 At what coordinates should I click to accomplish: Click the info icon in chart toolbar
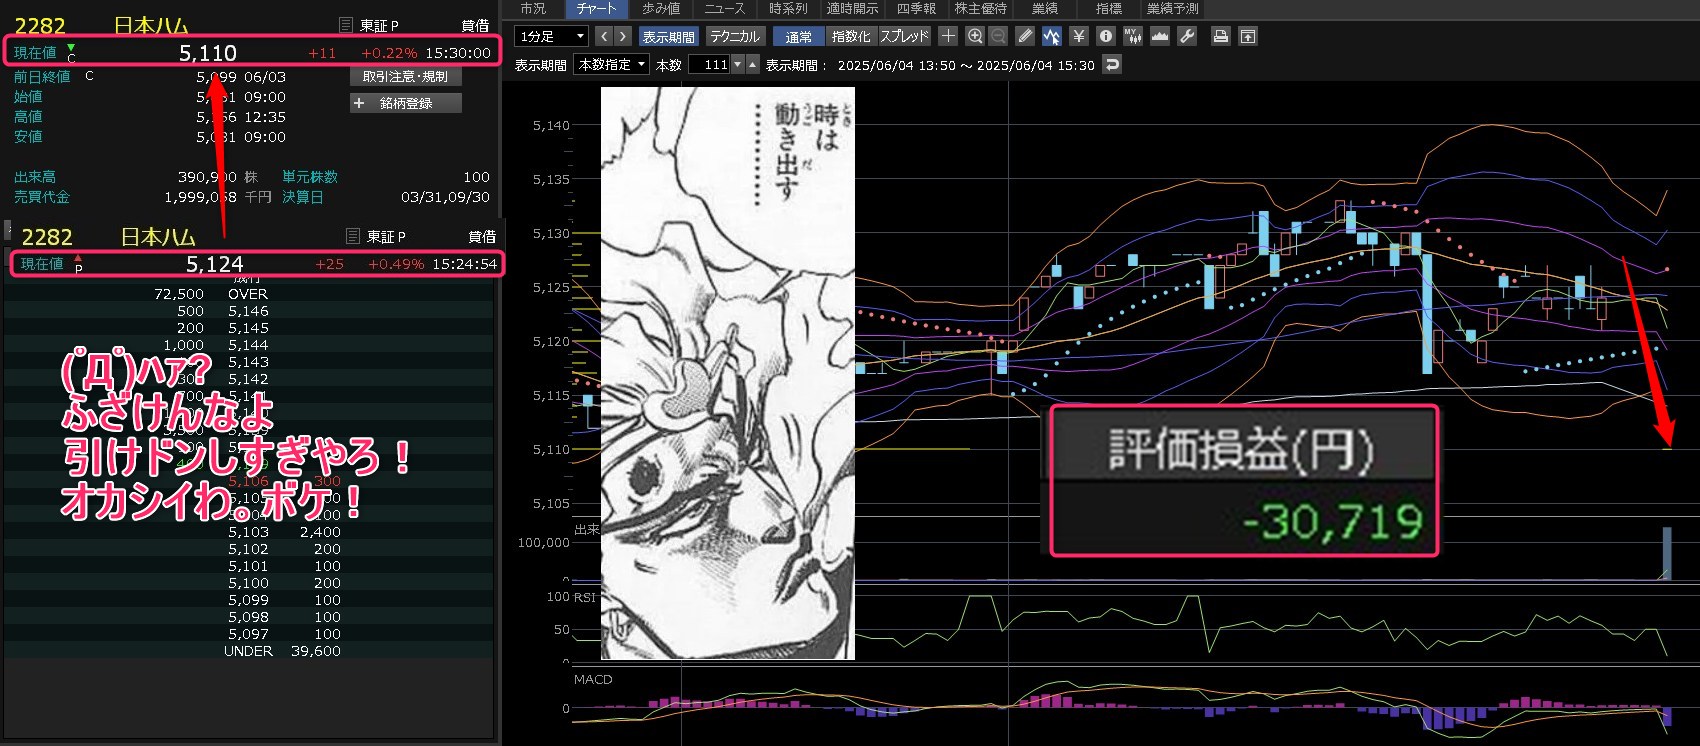pyautogui.click(x=1105, y=36)
